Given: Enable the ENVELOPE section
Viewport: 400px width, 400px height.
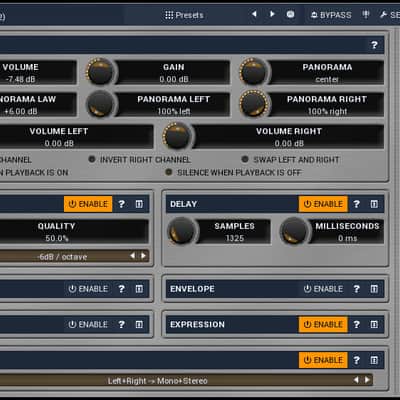Looking at the screenshot, I should [323, 289].
